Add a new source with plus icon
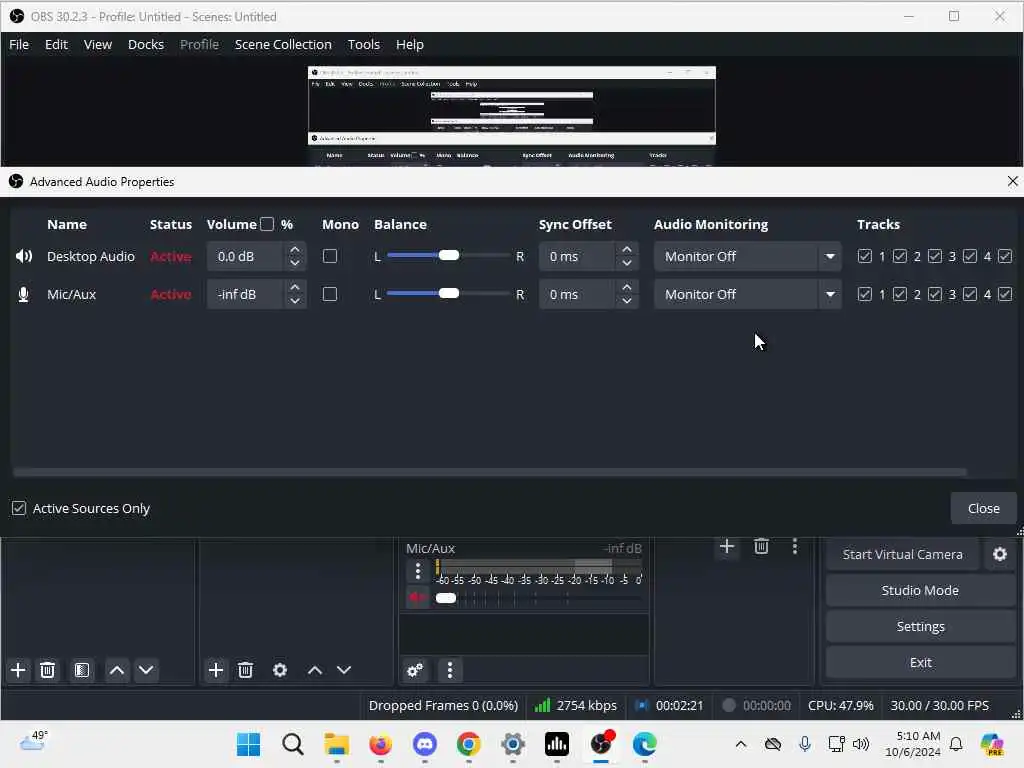The image size is (1024, 768). [x=216, y=670]
